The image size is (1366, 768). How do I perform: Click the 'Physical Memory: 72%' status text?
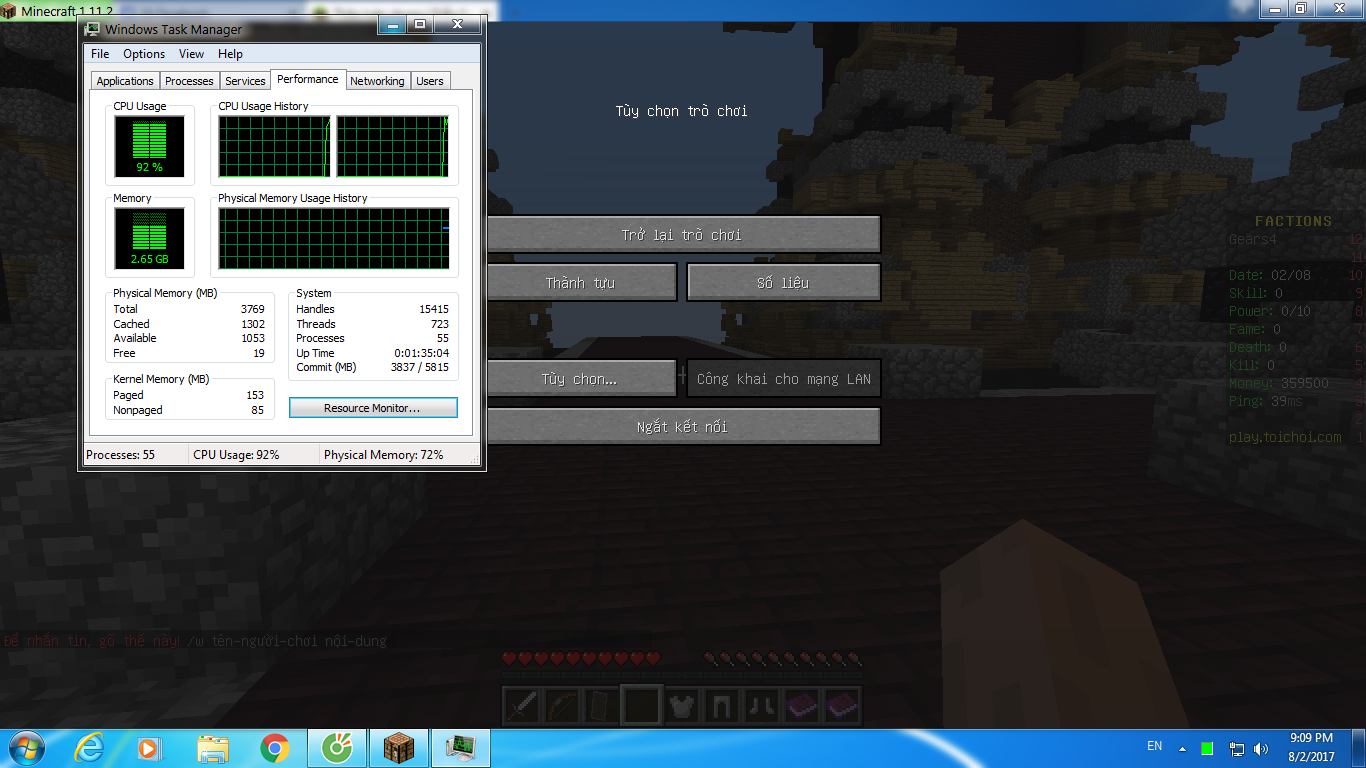click(x=384, y=455)
